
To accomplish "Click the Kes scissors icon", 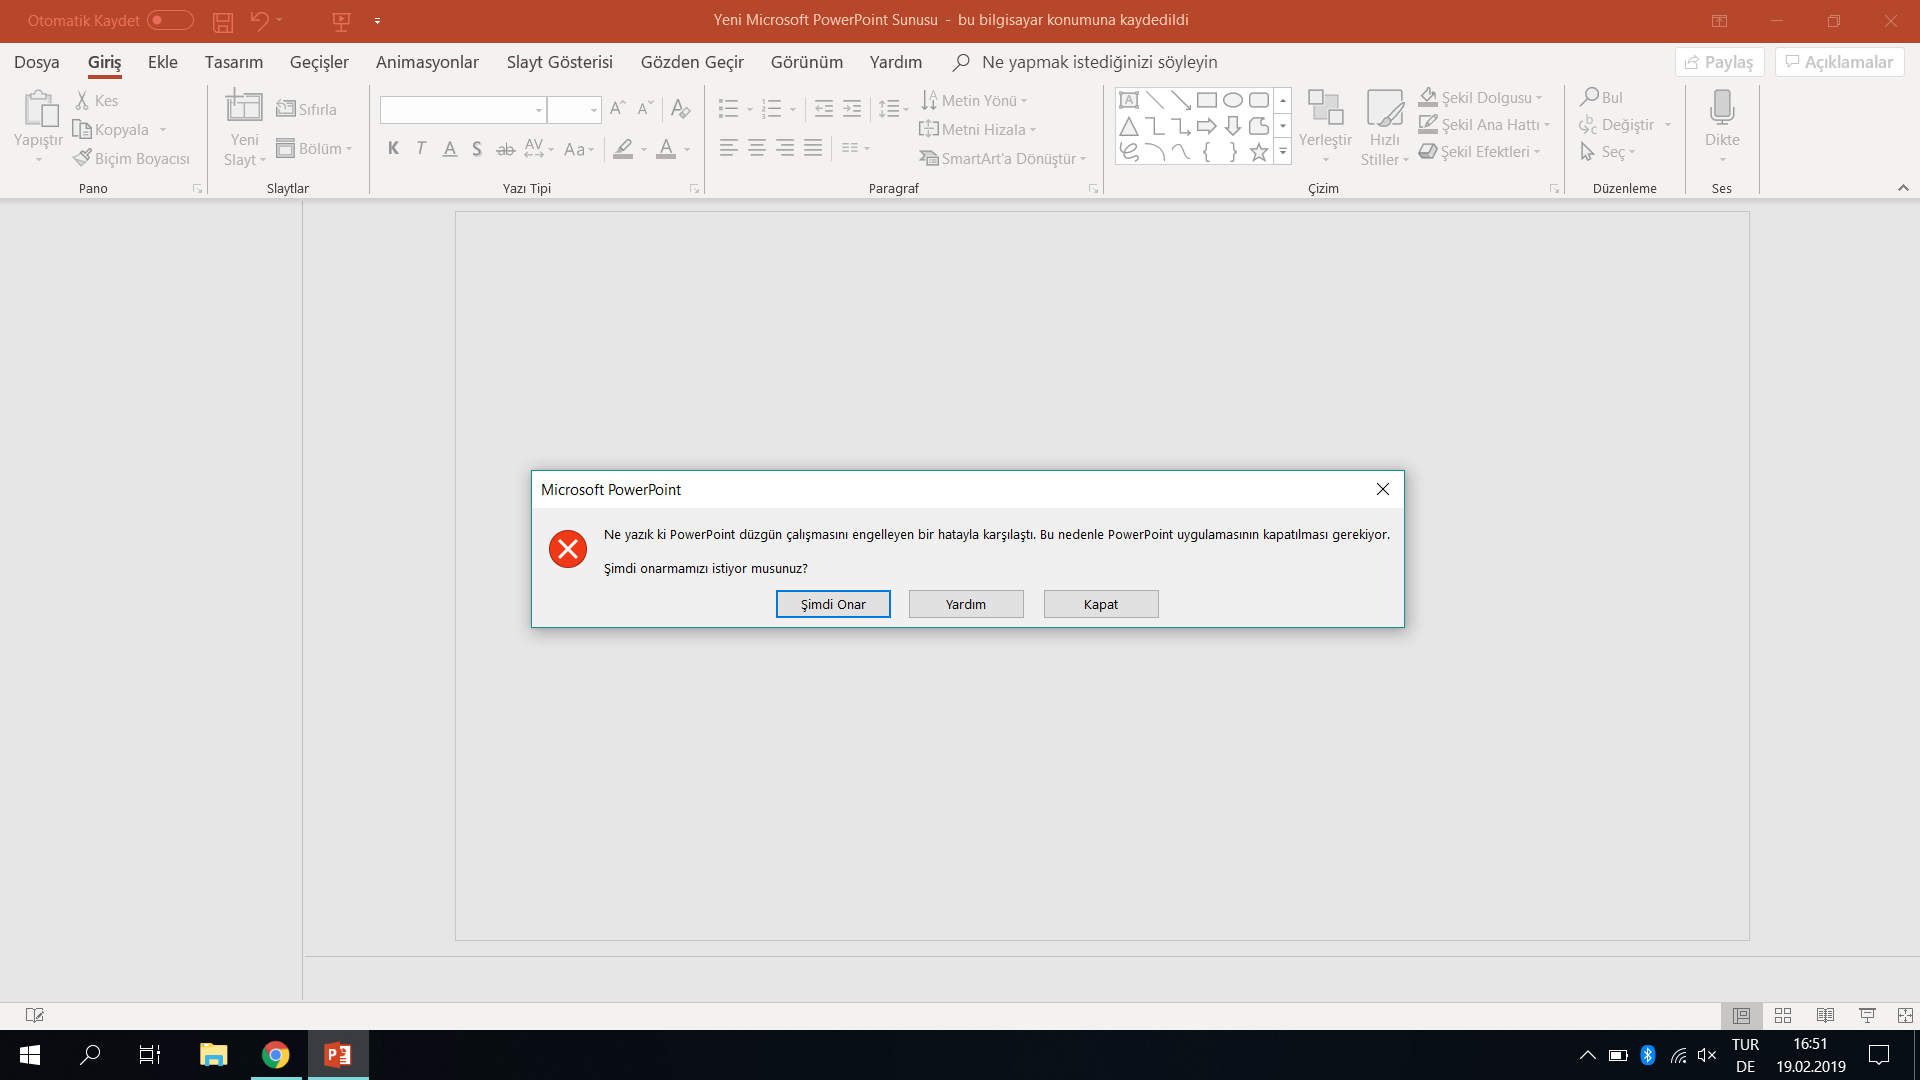I will pos(82,100).
